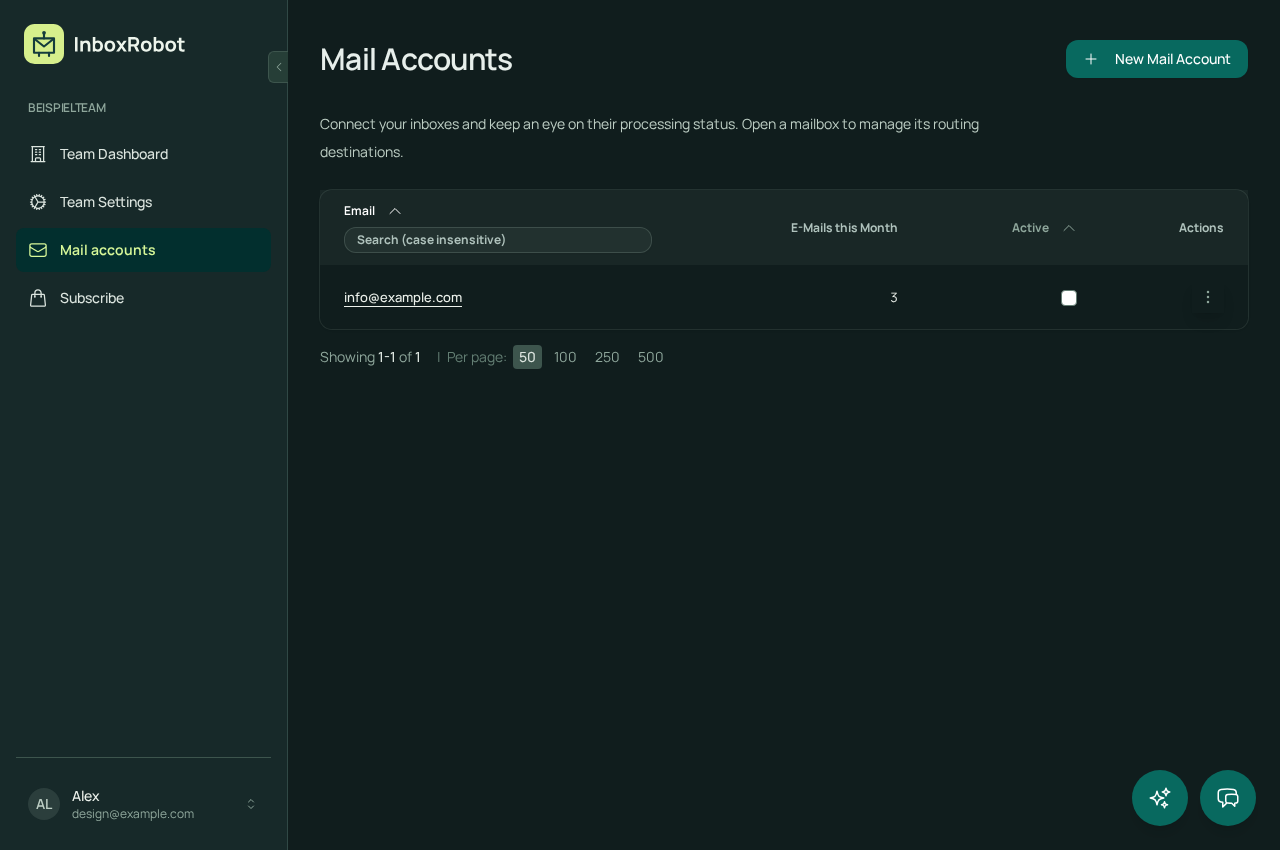The image size is (1280, 850).
Task: Click the E-Mails this Month header
Action: click(x=844, y=228)
